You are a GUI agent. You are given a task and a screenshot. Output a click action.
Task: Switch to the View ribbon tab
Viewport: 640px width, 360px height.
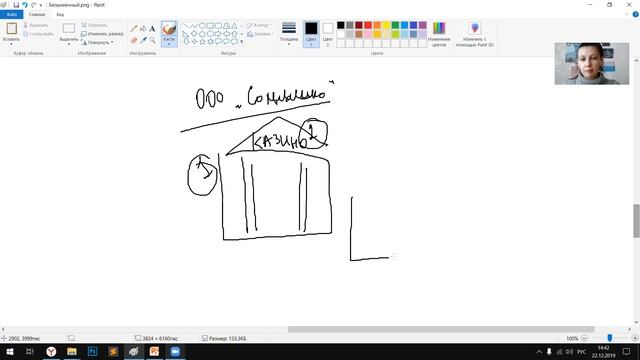(x=60, y=15)
